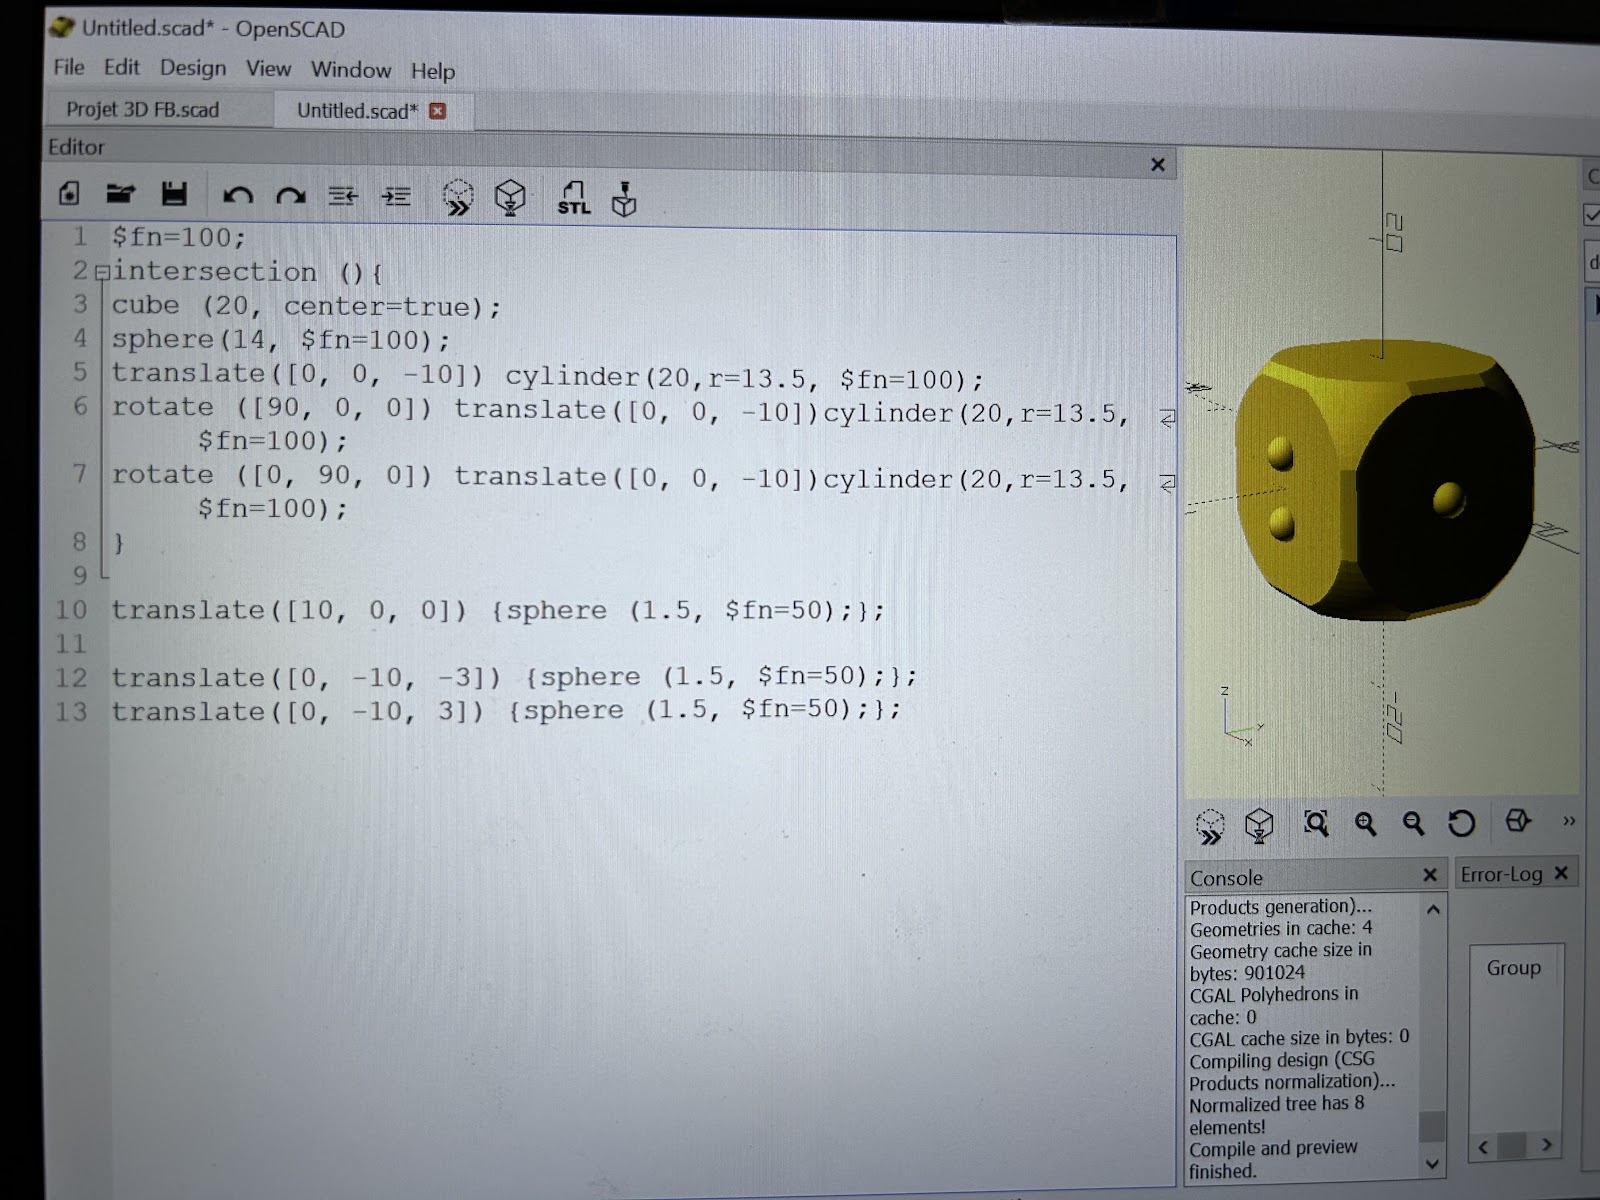This screenshot has height=1200, width=1600.
Task: Click the Error-Log scroll right arrow
Action: click(x=1547, y=1145)
